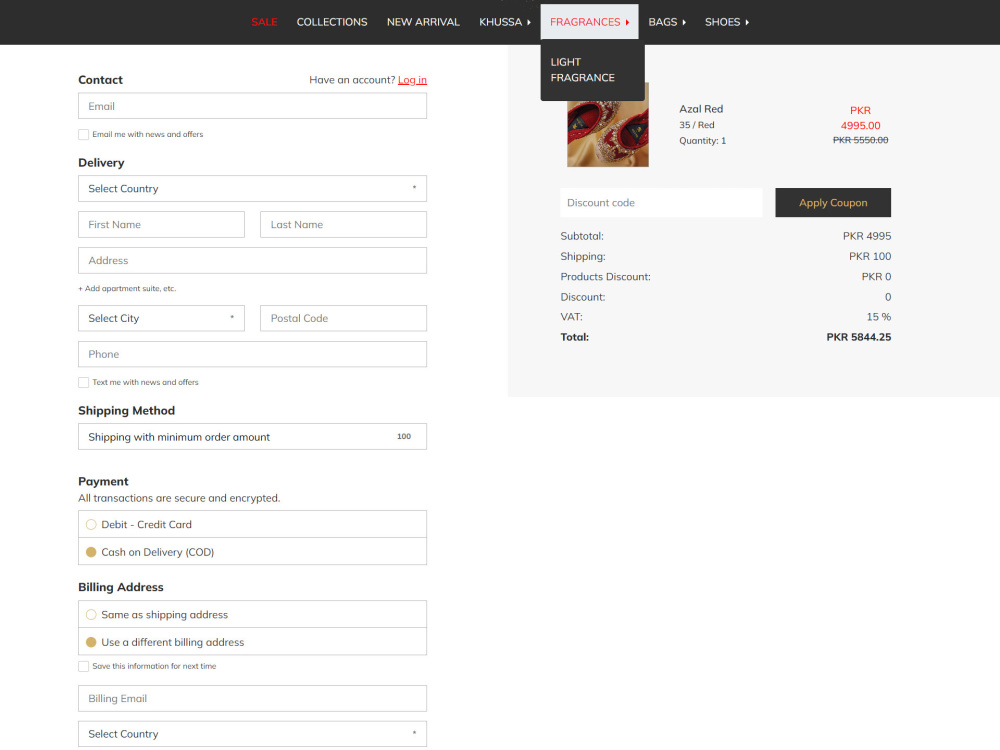This screenshot has height=750, width=1000.
Task: Click the Log in link
Action: point(412,80)
